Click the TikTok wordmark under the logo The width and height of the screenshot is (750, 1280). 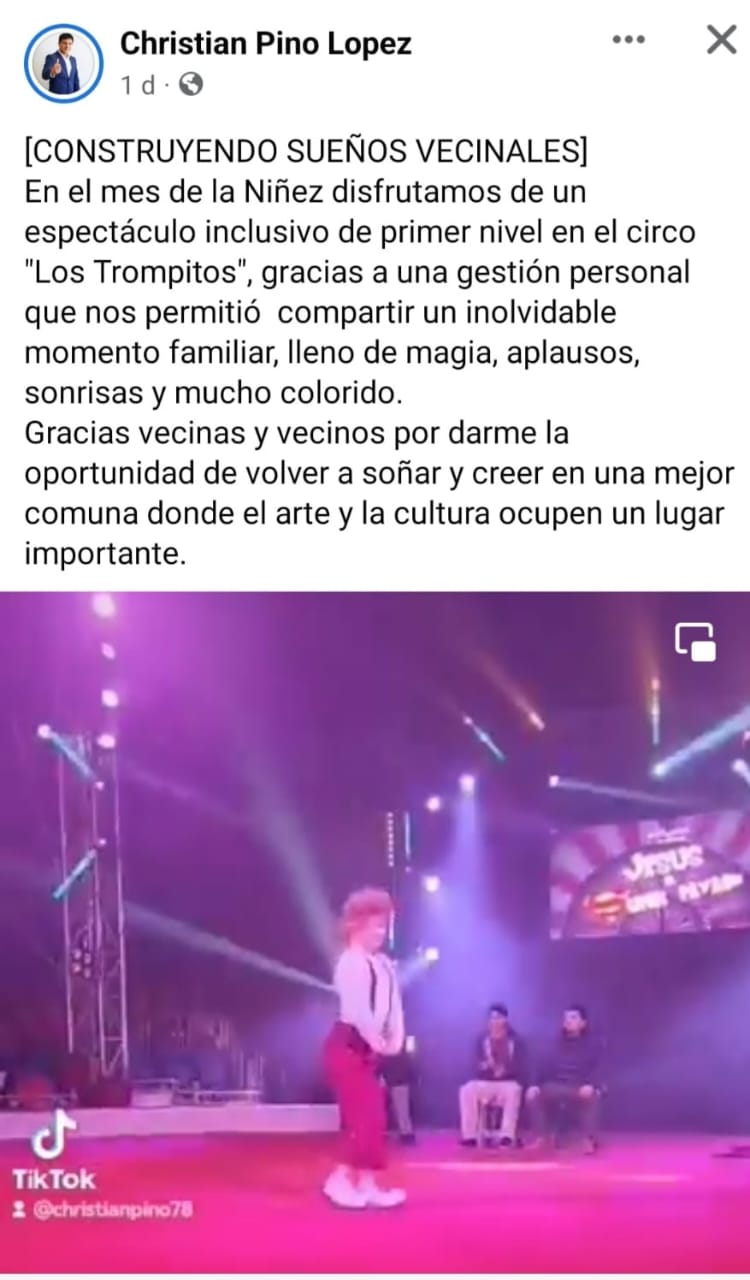[x=54, y=1180]
